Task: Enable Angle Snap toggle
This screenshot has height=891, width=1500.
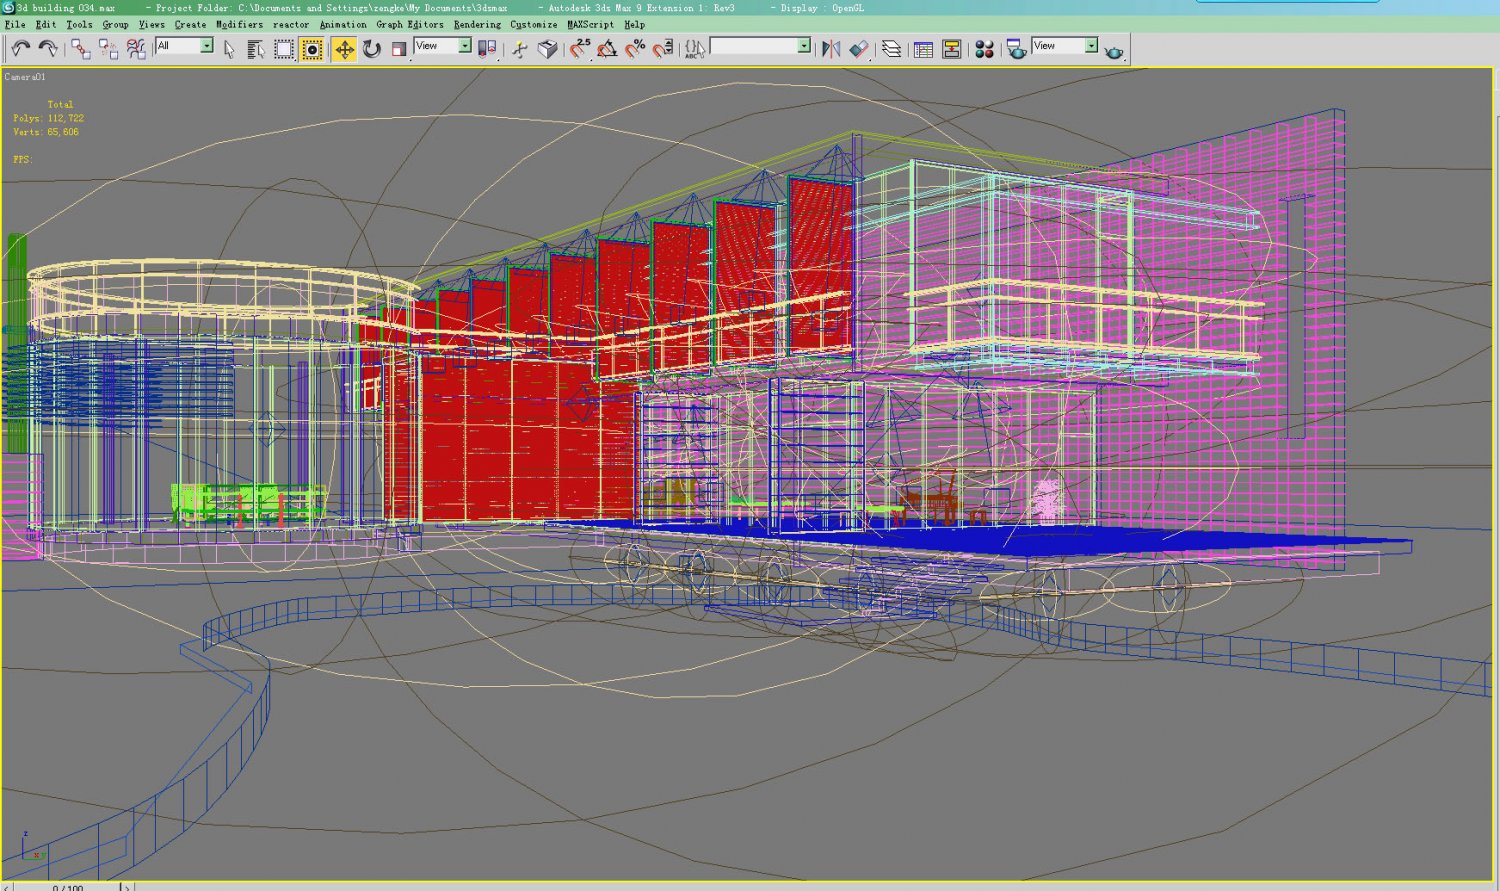Action: pyautogui.click(x=606, y=47)
